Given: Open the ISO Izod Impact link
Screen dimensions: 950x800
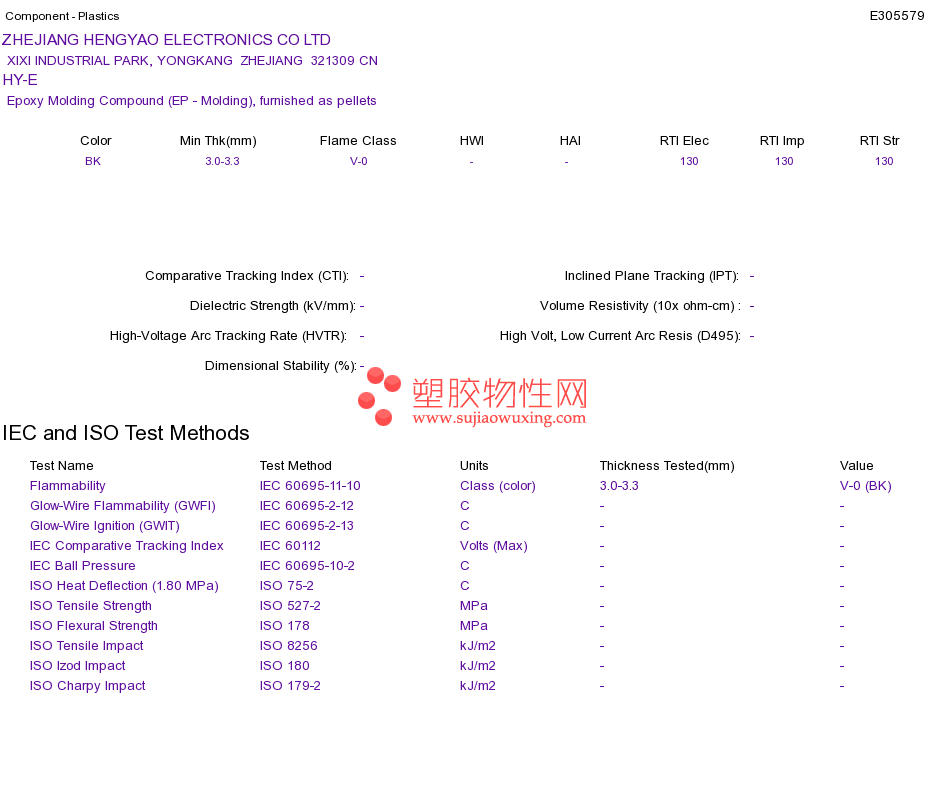Looking at the screenshot, I should tap(78, 666).
